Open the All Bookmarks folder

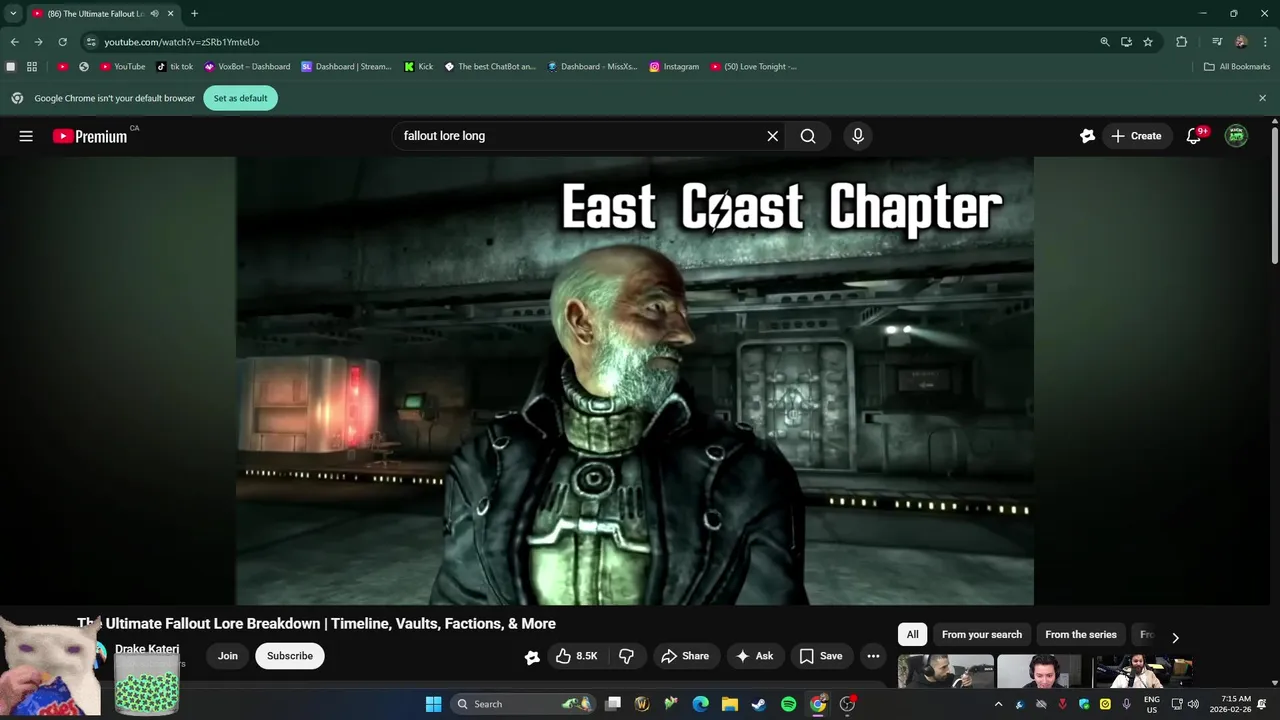coord(1236,67)
